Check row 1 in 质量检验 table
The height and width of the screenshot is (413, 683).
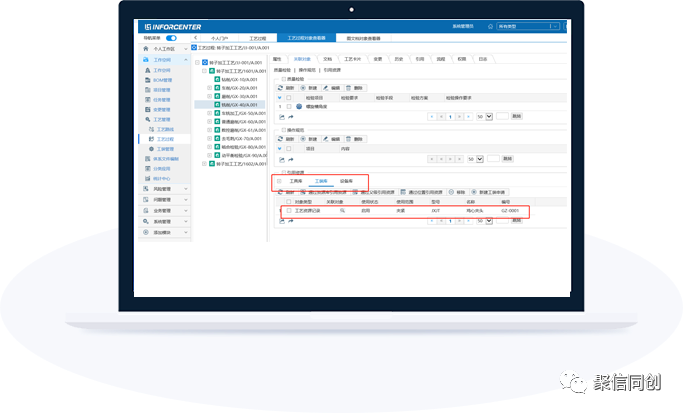click(x=288, y=106)
